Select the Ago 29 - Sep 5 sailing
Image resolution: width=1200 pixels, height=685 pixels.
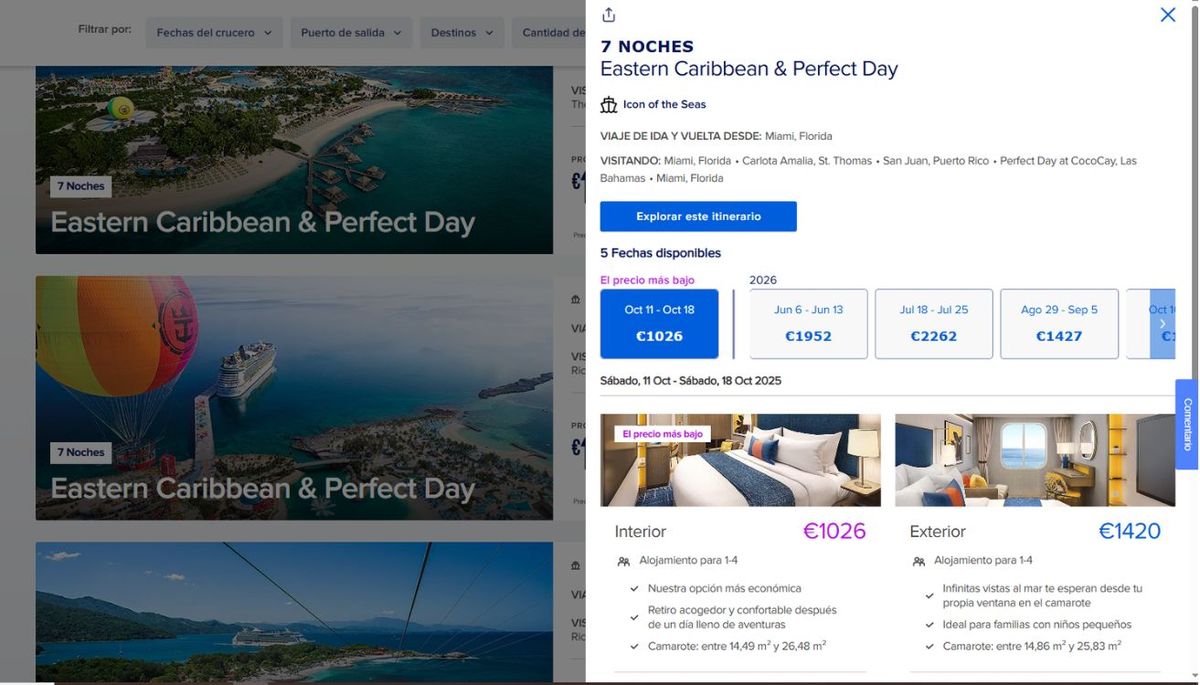tap(1059, 323)
